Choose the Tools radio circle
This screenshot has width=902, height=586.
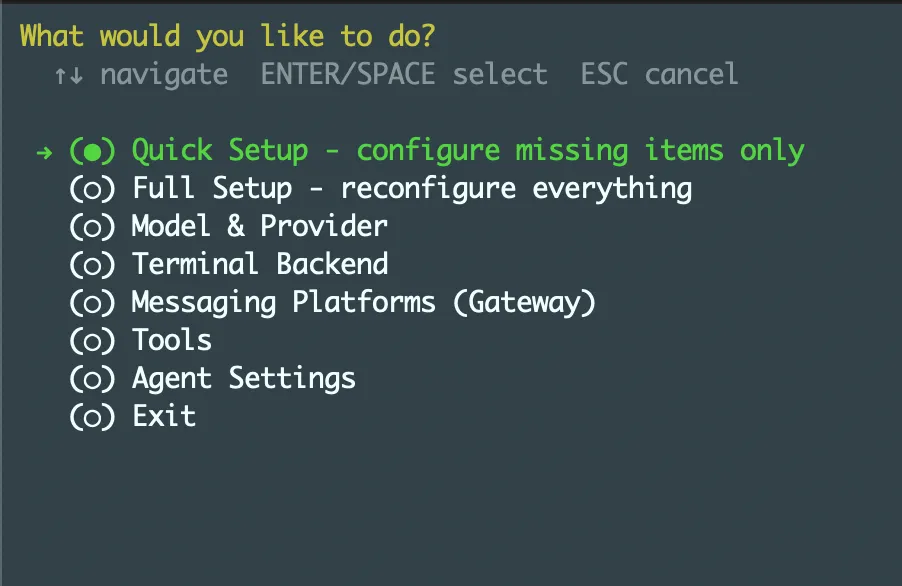coord(93,341)
